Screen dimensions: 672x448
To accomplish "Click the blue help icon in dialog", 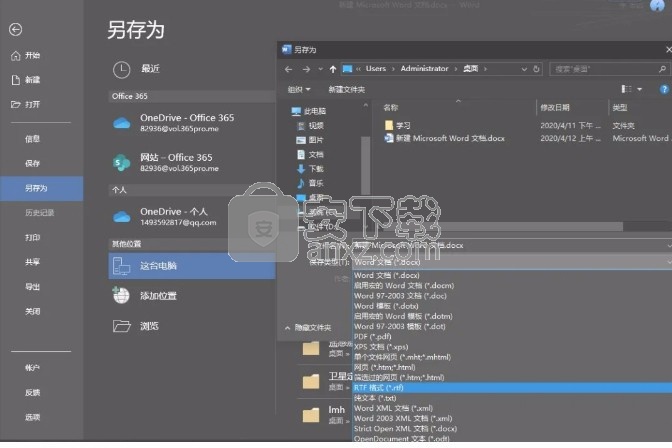I will pyautogui.click(x=664, y=89).
